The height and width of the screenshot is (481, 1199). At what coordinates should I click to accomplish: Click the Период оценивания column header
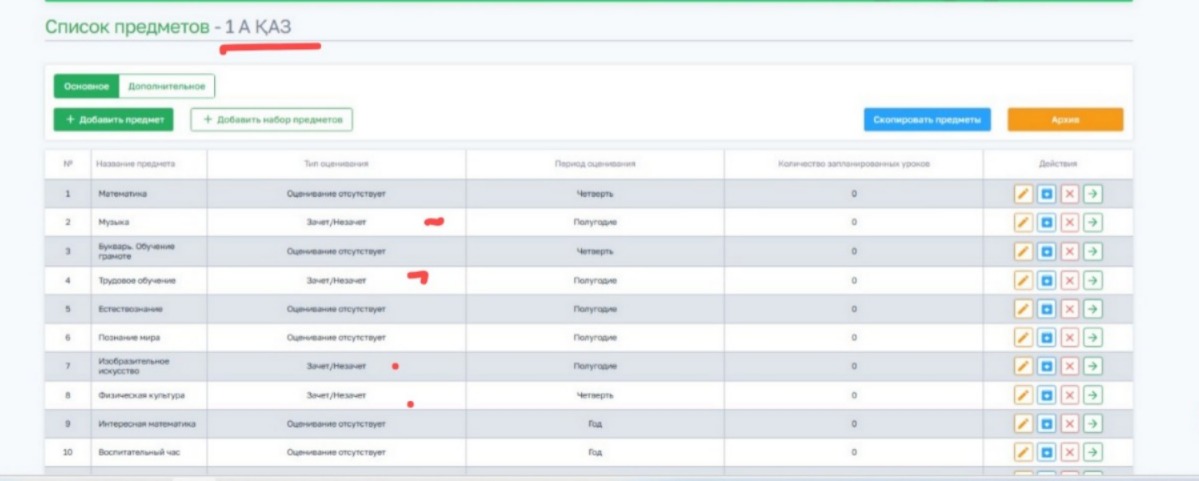[x=595, y=164]
